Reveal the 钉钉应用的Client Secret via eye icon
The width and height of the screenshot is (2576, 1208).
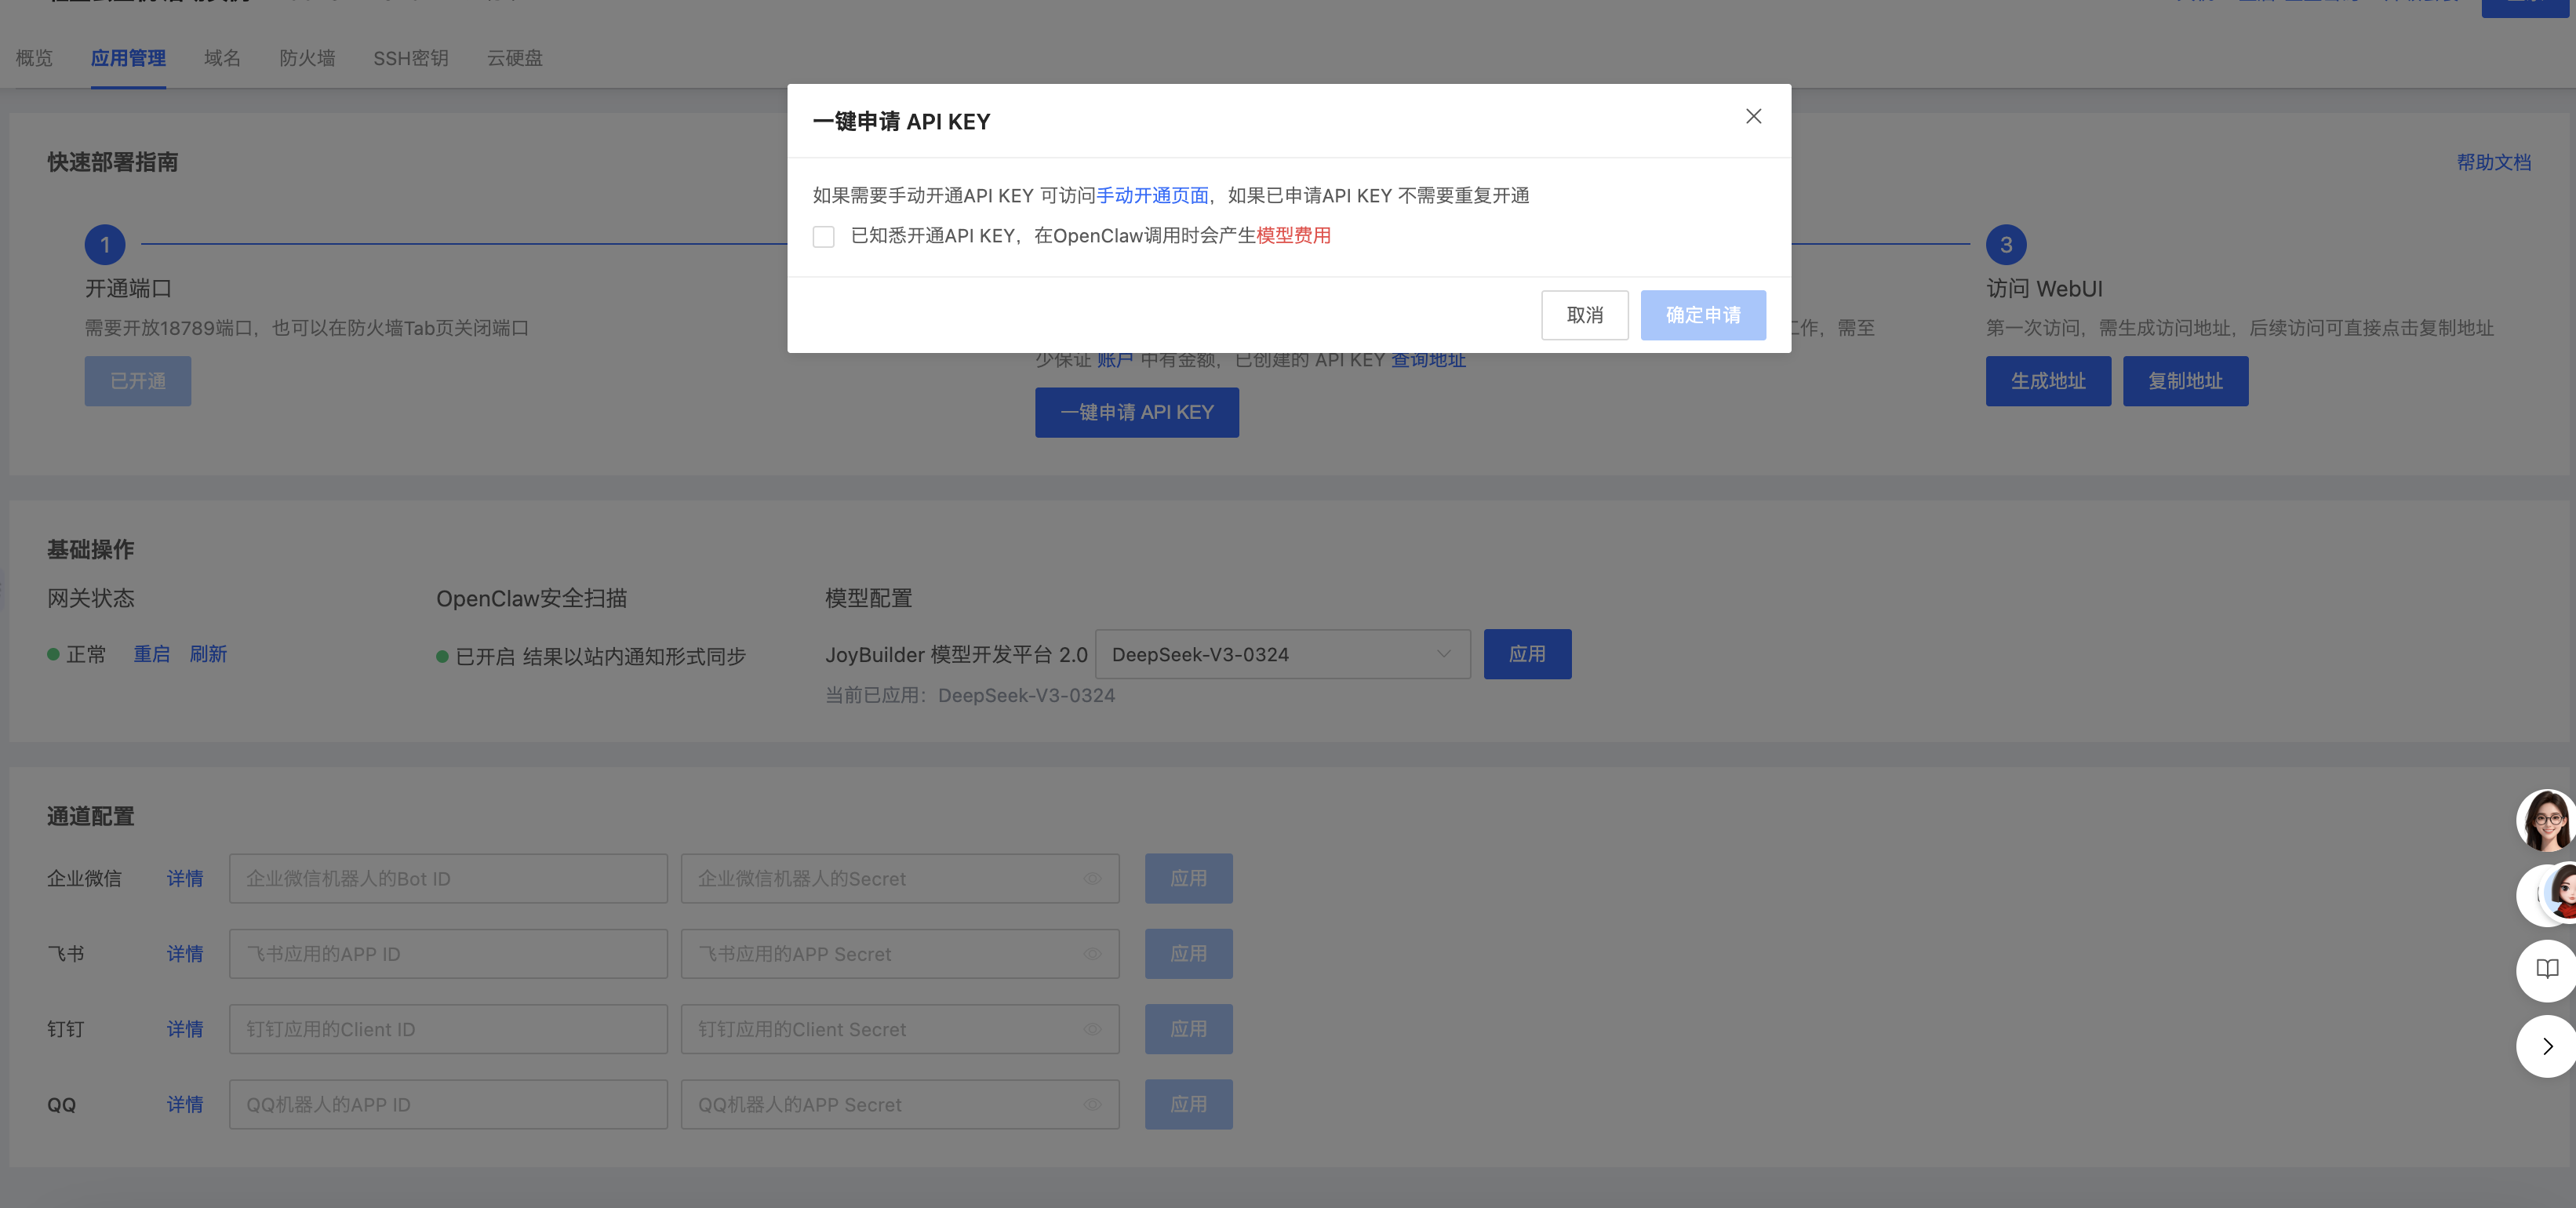pyautogui.click(x=1092, y=1029)
